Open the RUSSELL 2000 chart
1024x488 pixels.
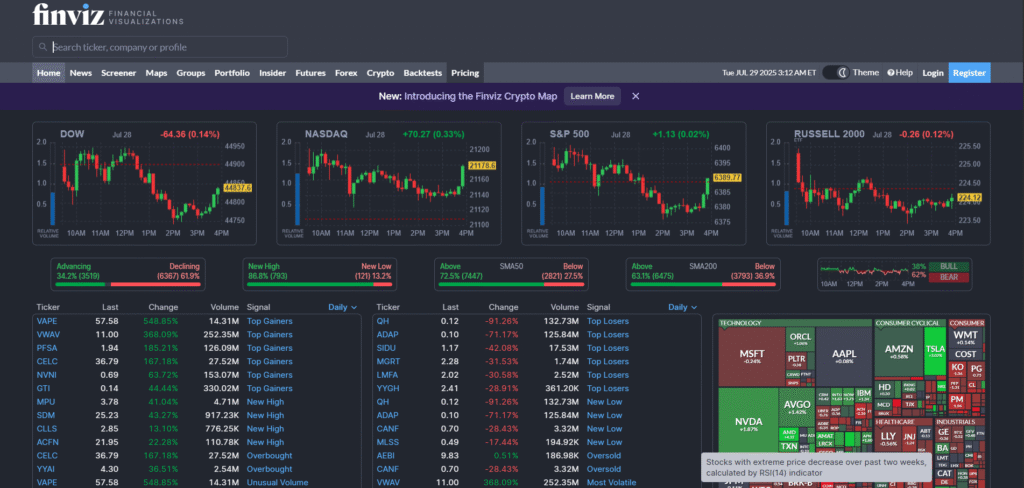tap(878, 184)
